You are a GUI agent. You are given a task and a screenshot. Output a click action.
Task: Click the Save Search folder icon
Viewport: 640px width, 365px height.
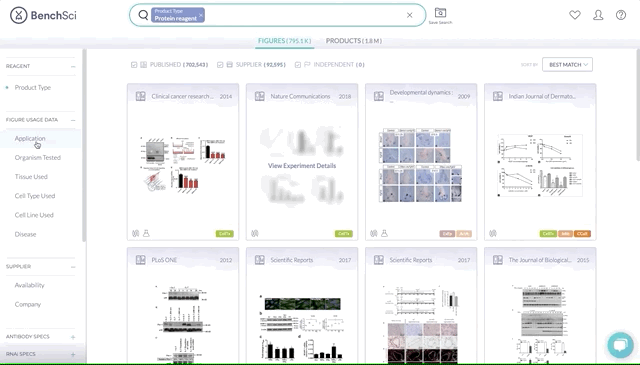click(440, 13)
